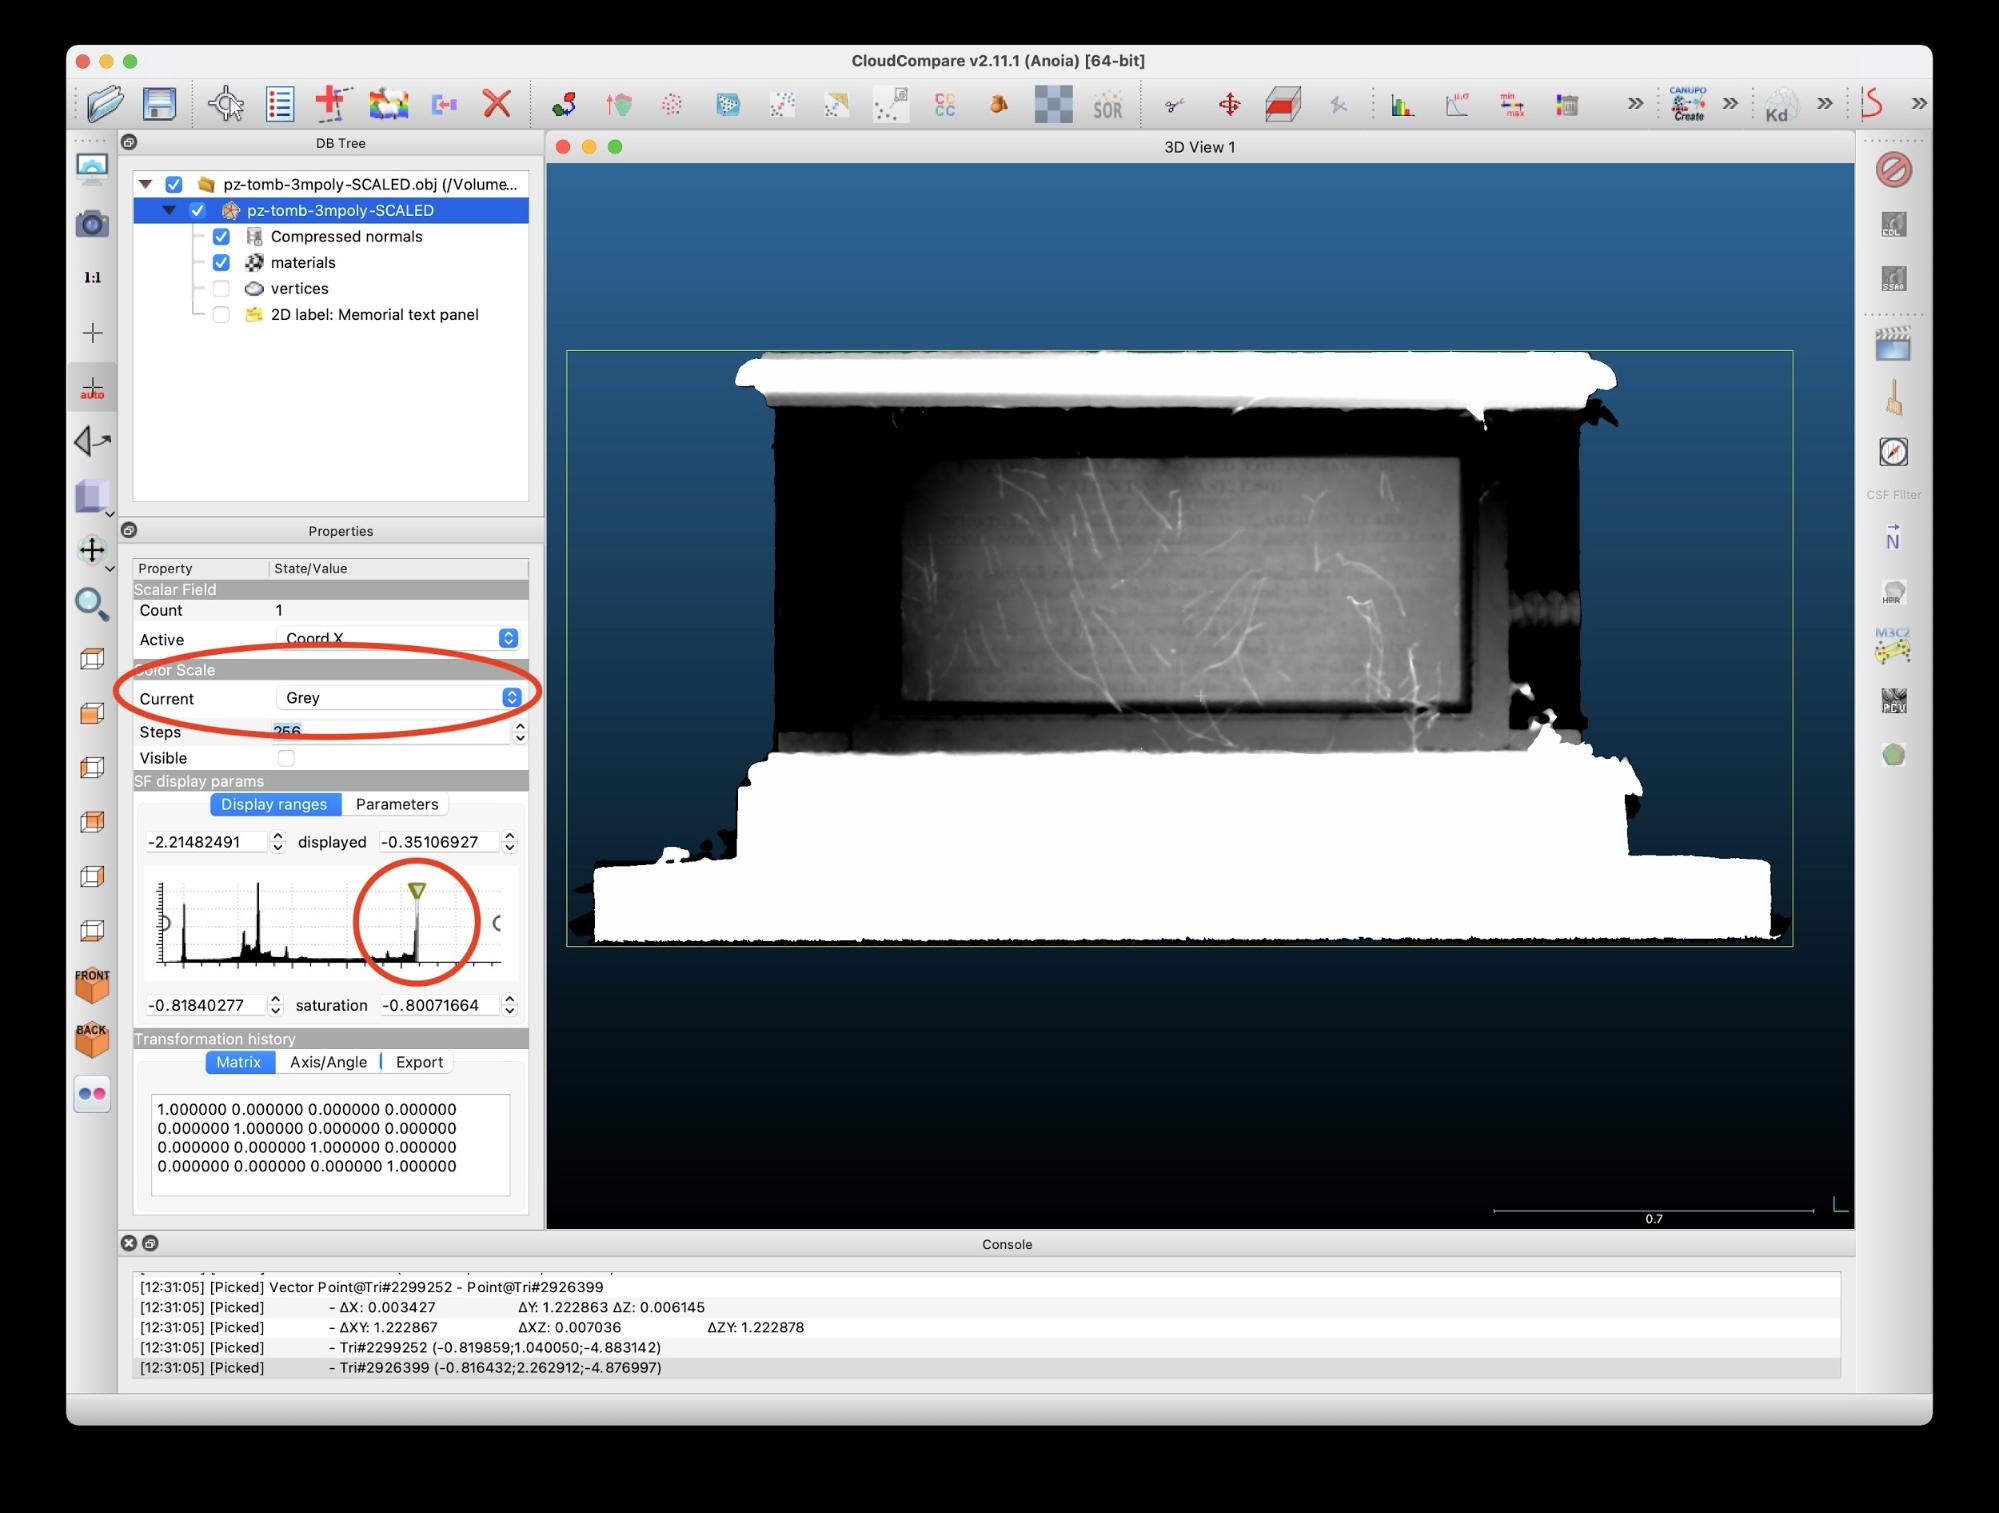Click the histogram icon in the toolbar
Image resolution: width=1999 pixels, height=1513 pixels.
(1402, 104)
